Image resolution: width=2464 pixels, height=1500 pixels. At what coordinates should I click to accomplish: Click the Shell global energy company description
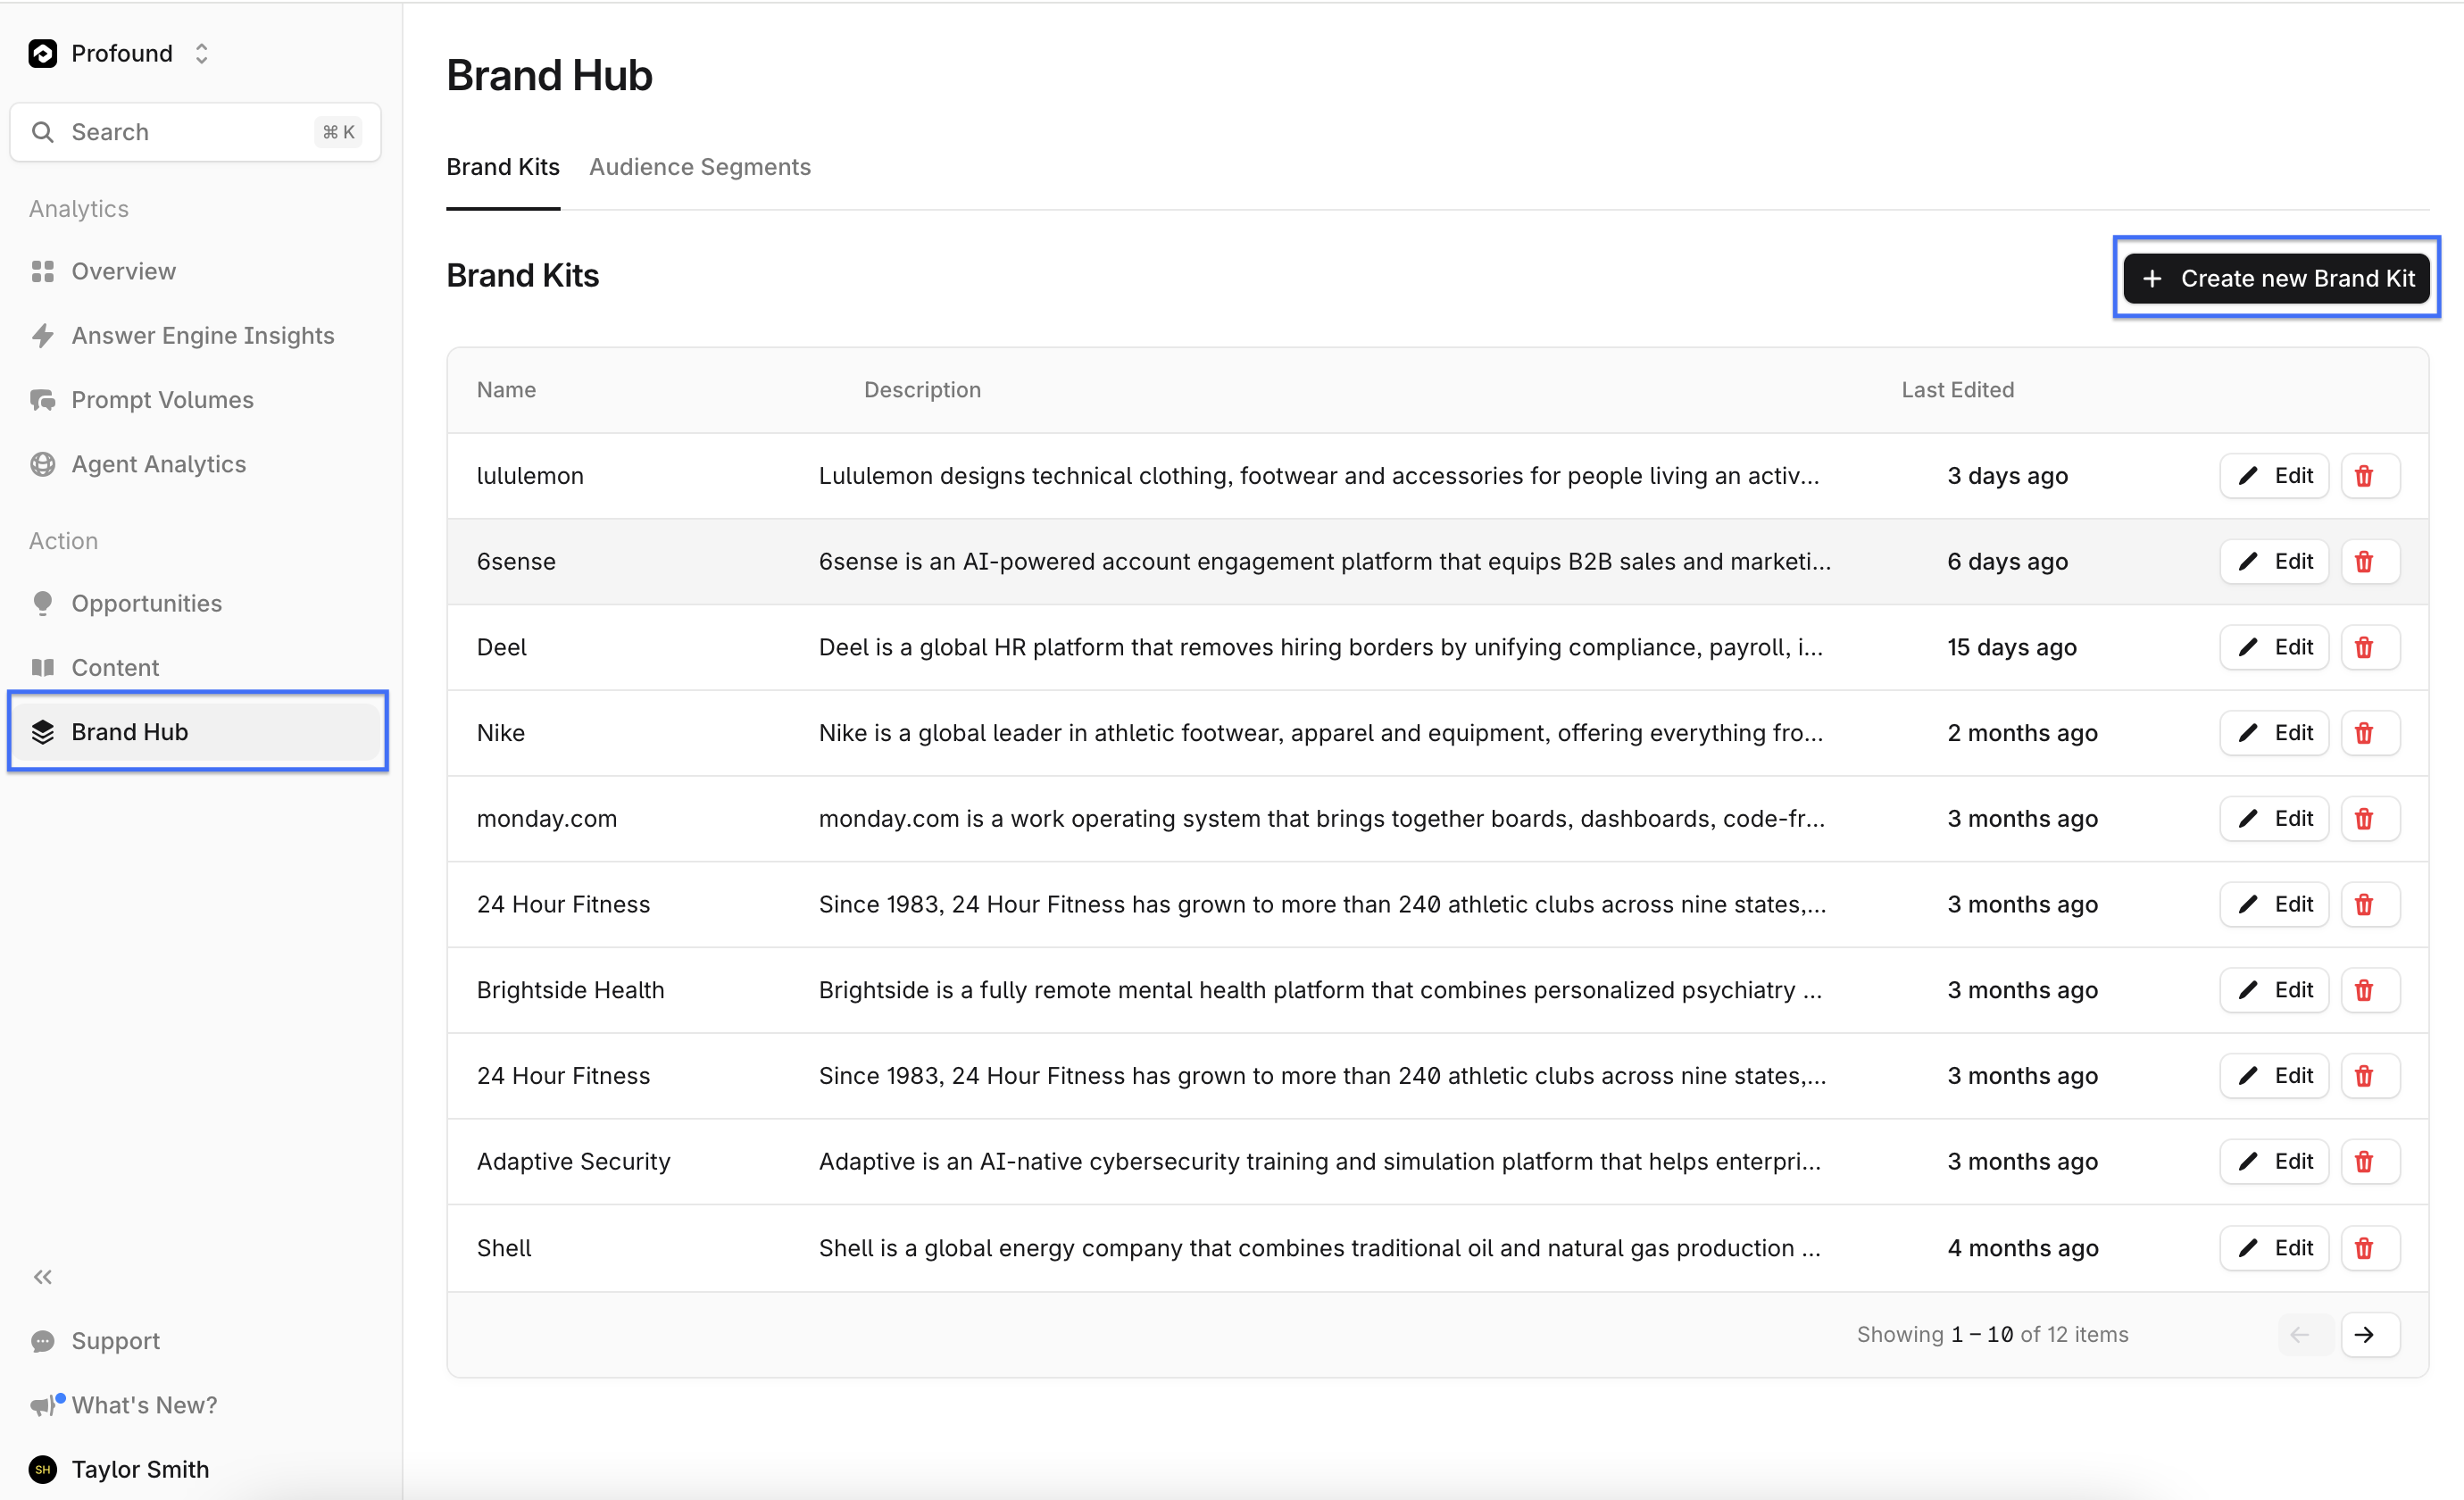pos(1320,1248)
